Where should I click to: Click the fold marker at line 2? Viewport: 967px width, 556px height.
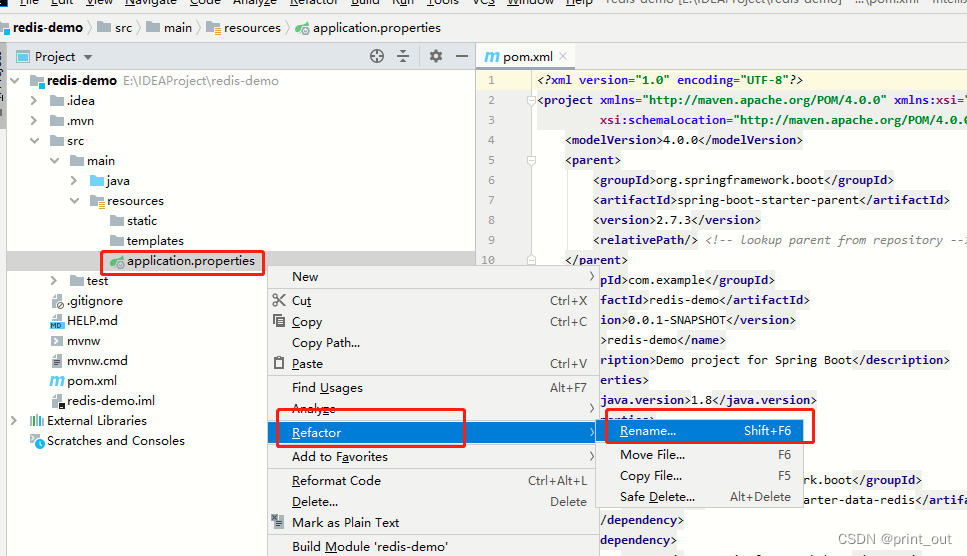pos(531,100)
